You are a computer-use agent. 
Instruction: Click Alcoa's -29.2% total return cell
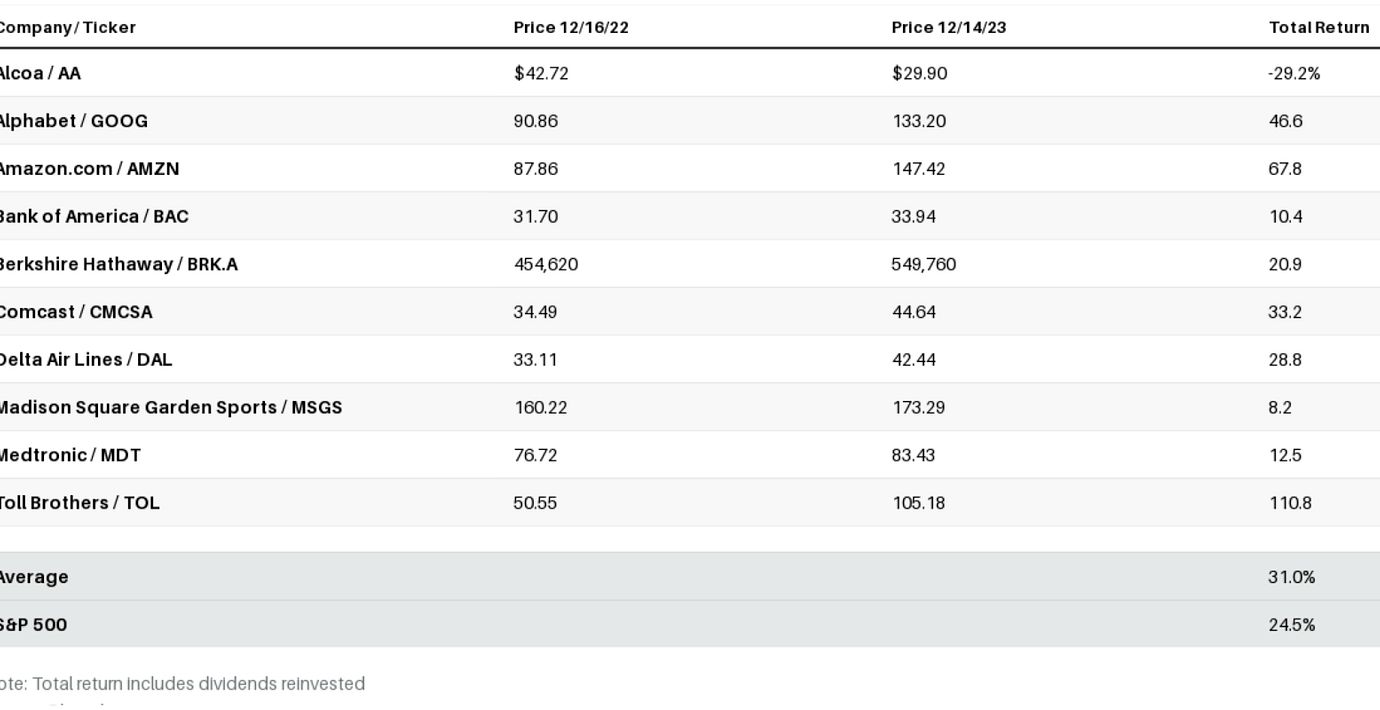(x=1294, y=73)
